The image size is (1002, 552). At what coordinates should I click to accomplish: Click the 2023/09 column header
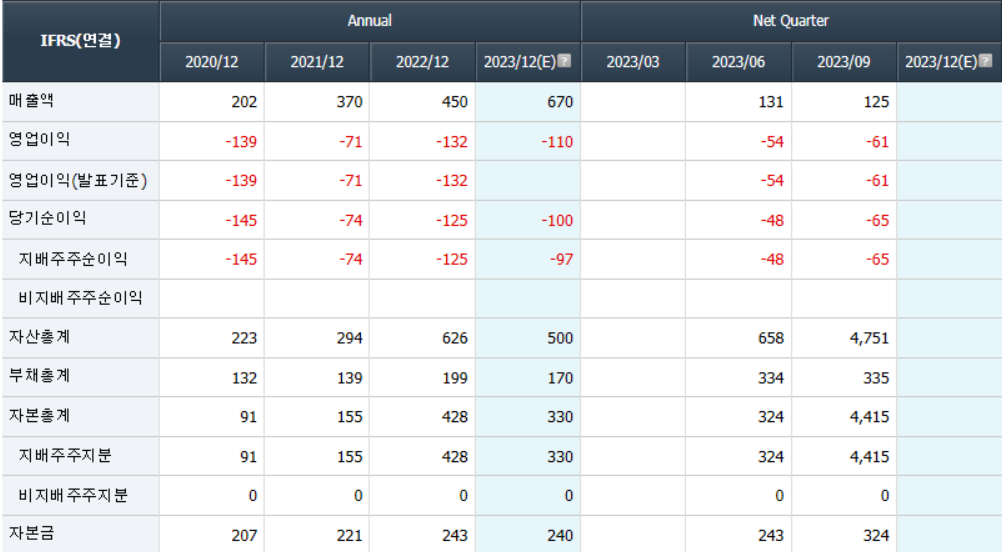tap(844, 62)
